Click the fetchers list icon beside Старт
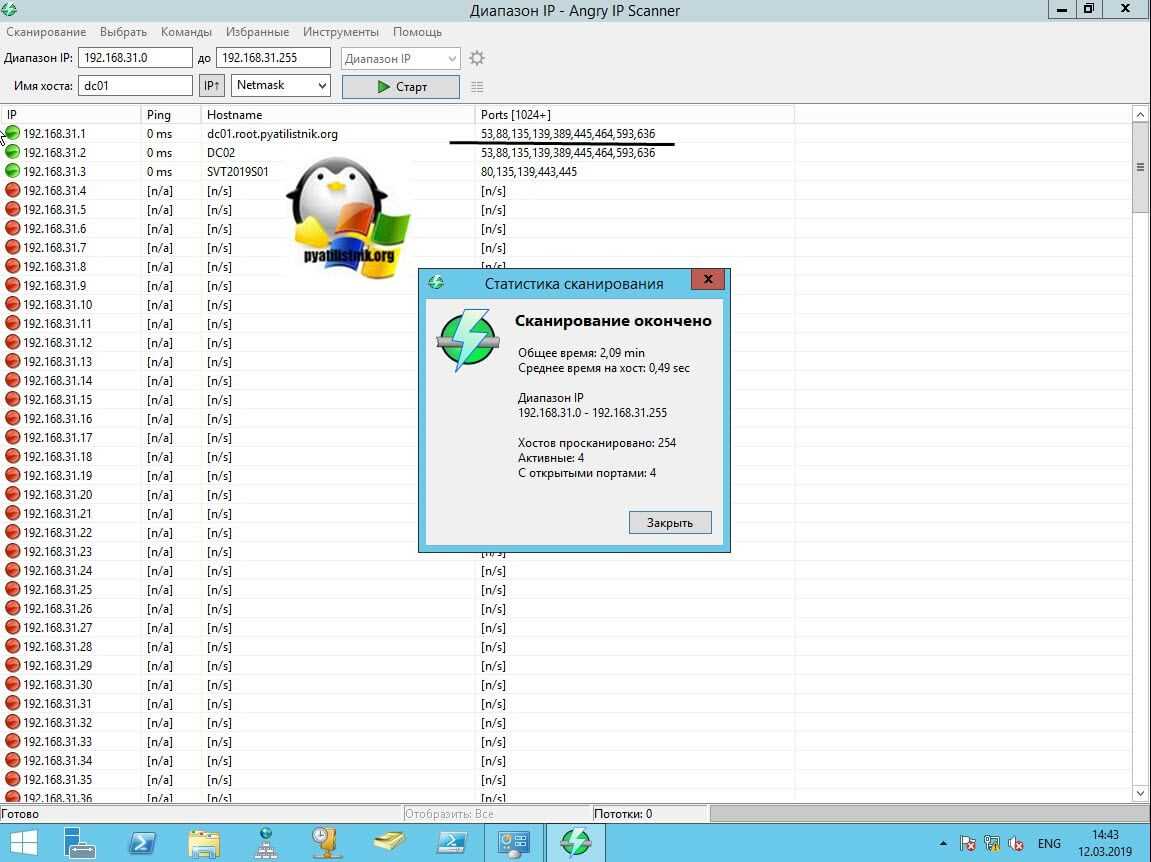Image resolution: width=1151 pixels, height=862 pixels. 477,87
